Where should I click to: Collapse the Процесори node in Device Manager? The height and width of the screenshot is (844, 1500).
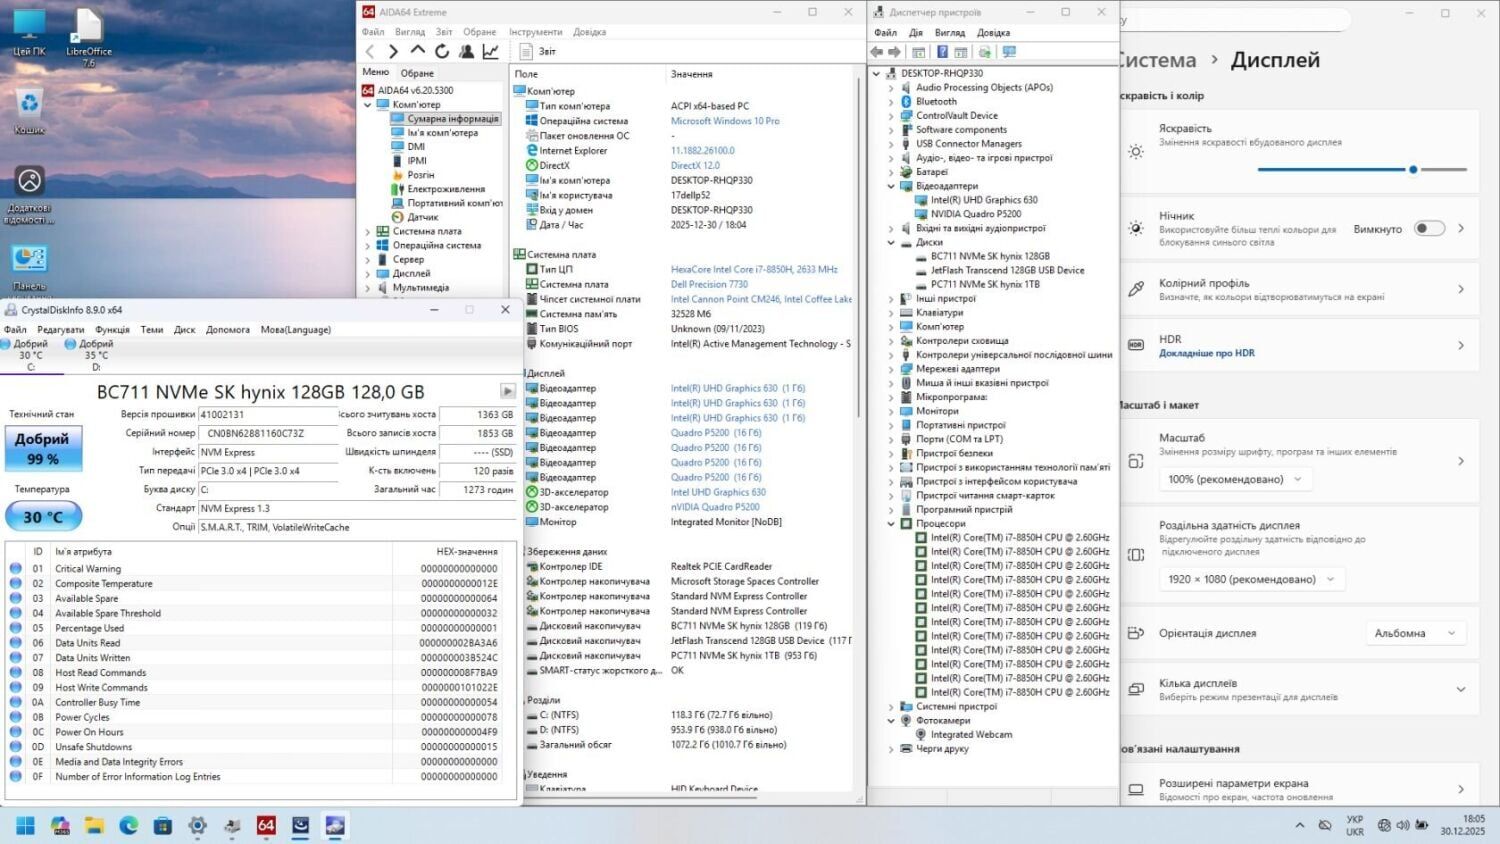[891, 524]
